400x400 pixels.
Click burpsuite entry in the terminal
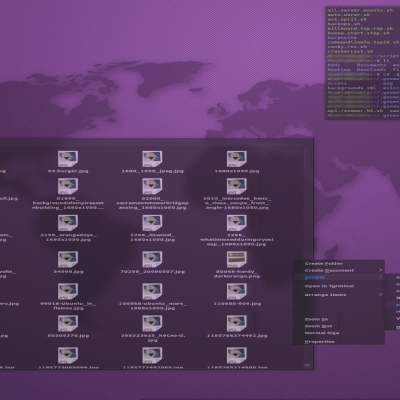tap(342, 38)
